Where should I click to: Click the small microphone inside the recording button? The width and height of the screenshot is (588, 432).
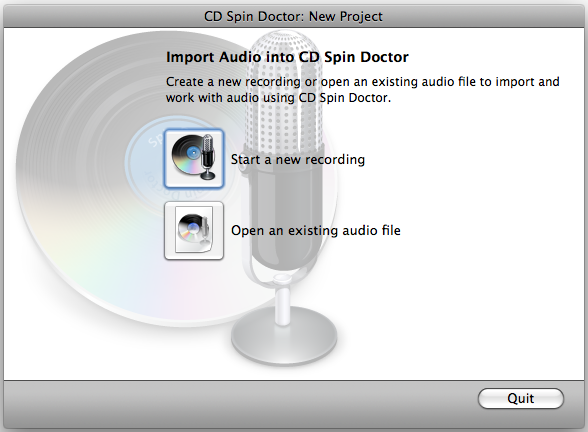(208, 158)
